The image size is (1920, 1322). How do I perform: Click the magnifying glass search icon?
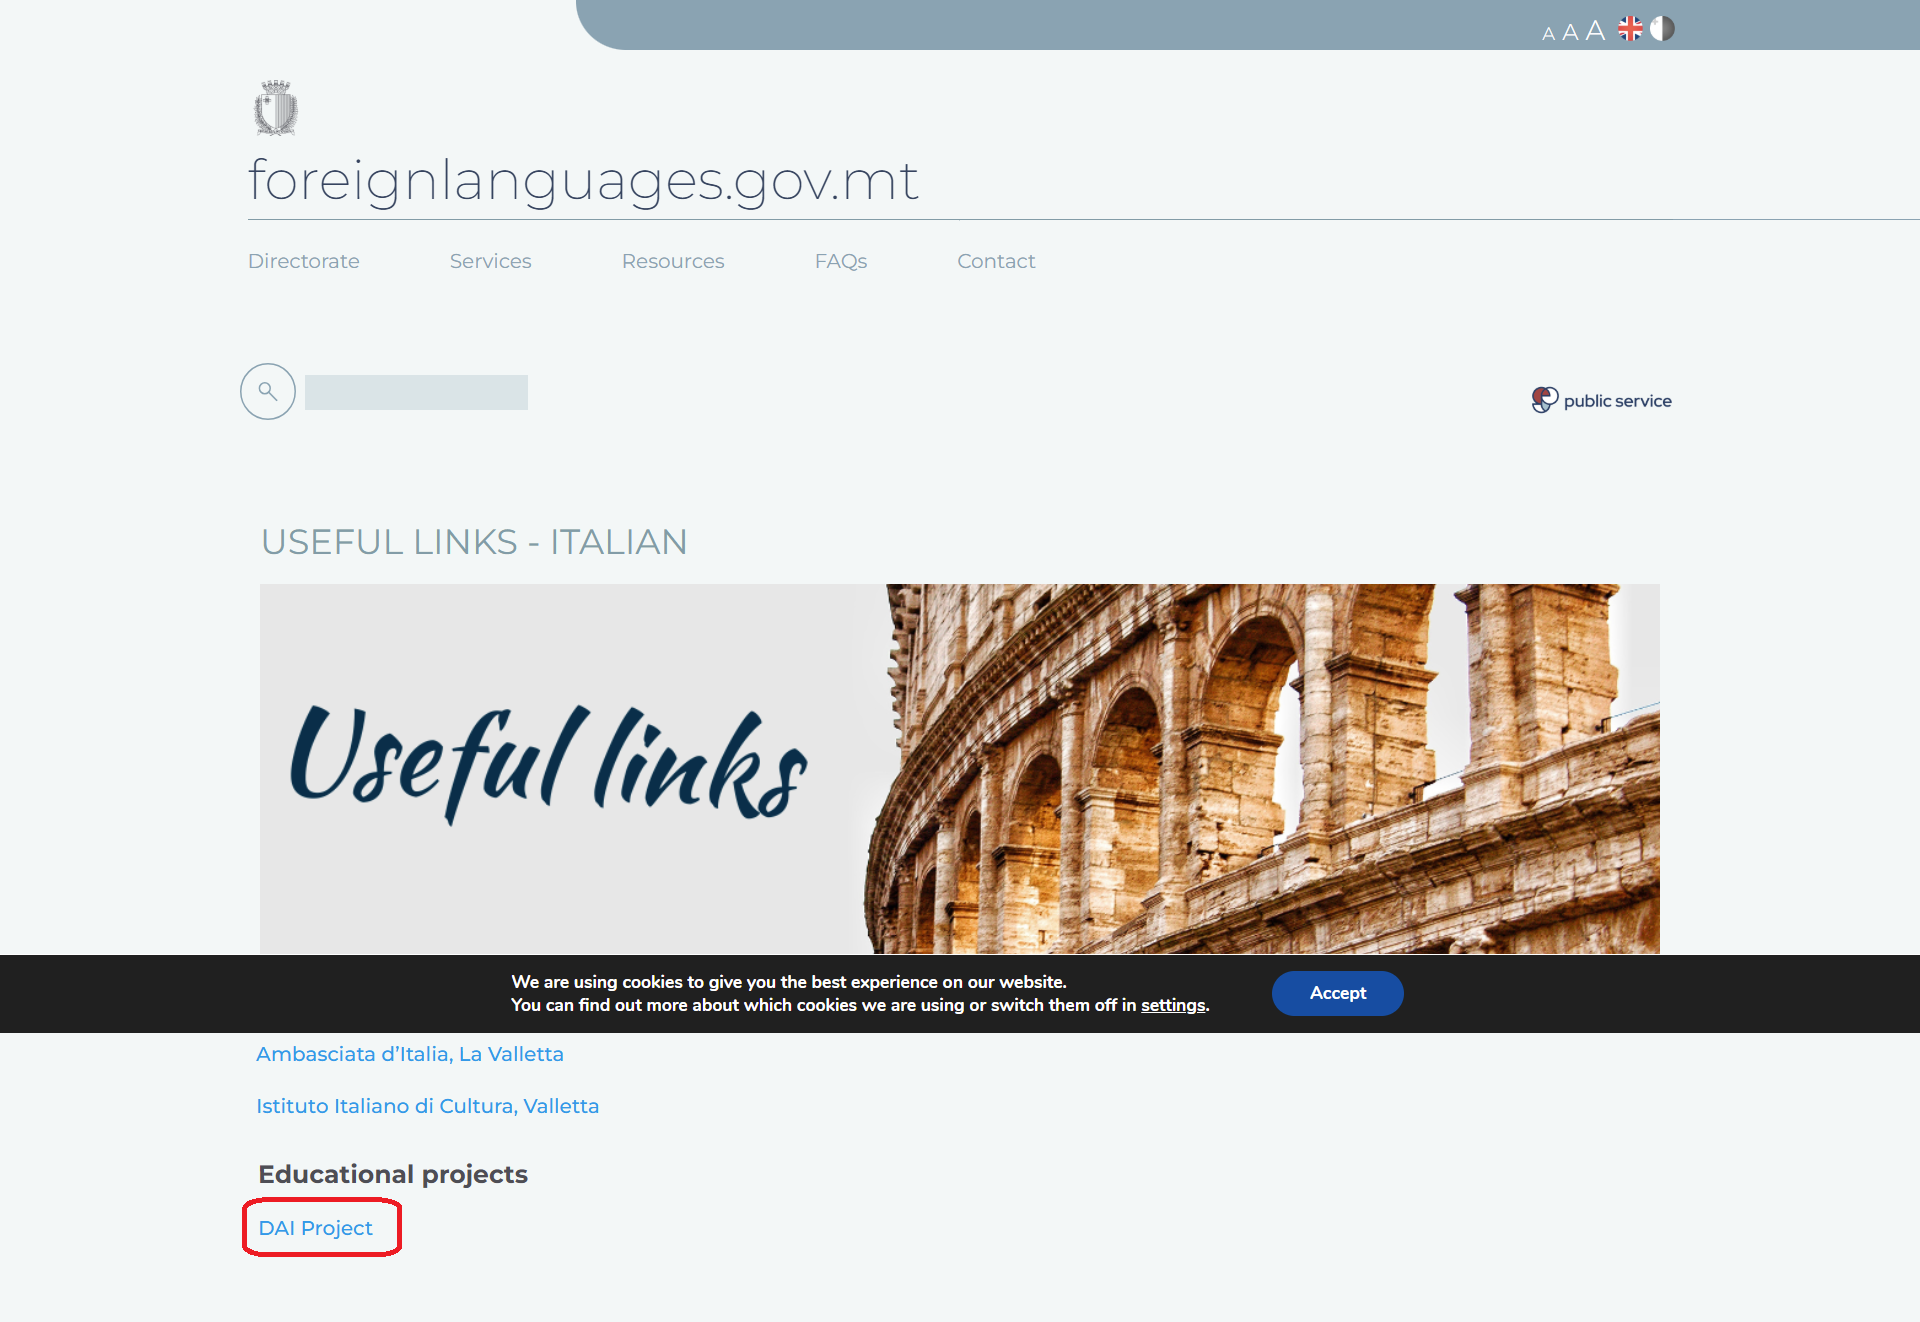268,391
